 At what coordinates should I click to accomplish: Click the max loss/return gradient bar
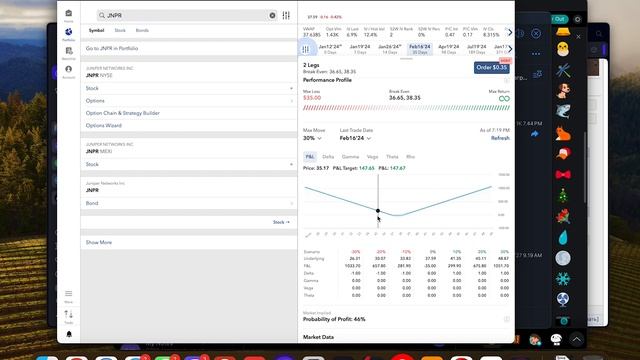pos(406,108)
